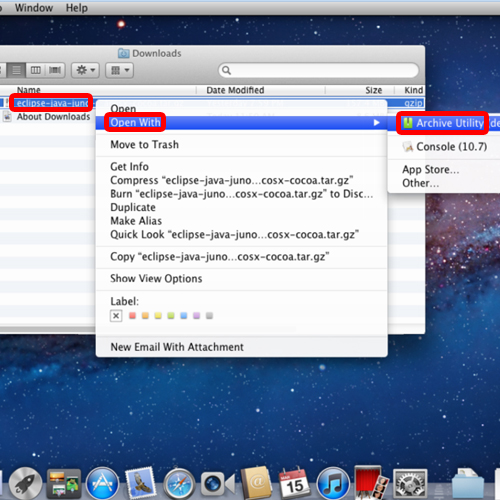This screenshot has height=500, width=500.
Task: Switch Finder to Cover Flow view
Action: tap(55, 70)
